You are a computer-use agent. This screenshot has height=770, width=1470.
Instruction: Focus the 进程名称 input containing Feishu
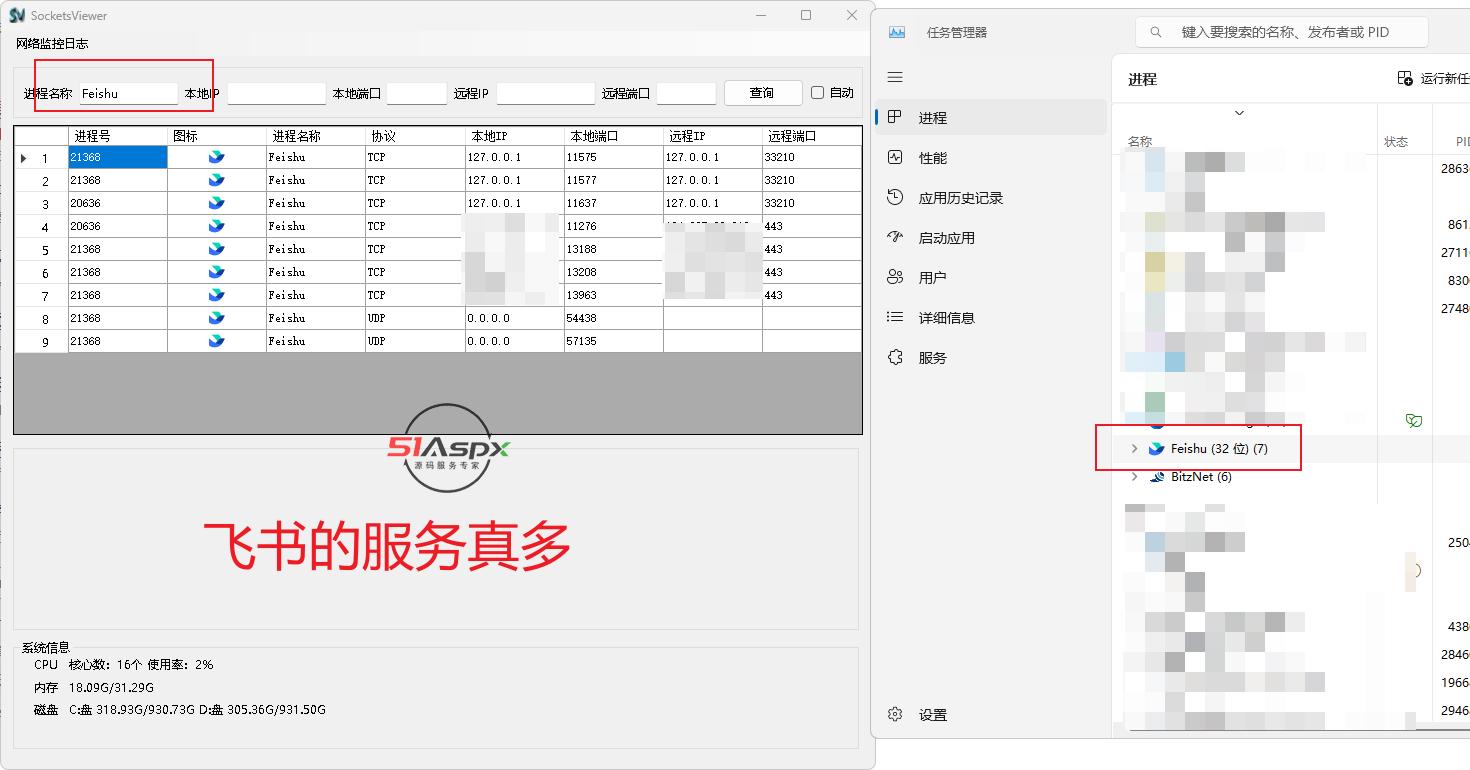tap(127, 93)
